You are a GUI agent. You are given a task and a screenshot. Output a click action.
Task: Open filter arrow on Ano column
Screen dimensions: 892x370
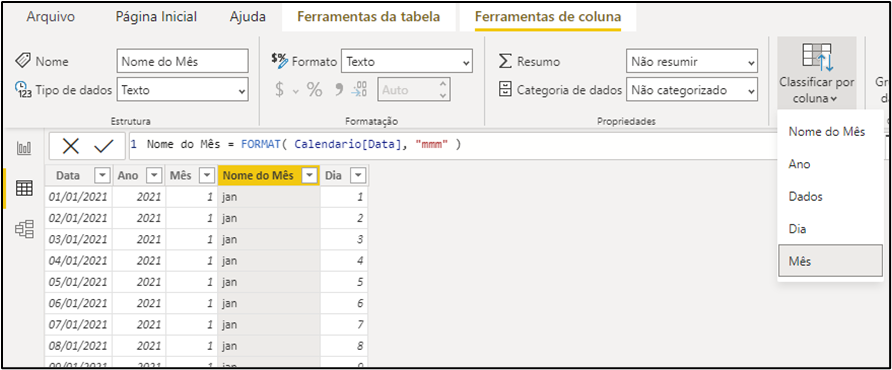[155, 176]
